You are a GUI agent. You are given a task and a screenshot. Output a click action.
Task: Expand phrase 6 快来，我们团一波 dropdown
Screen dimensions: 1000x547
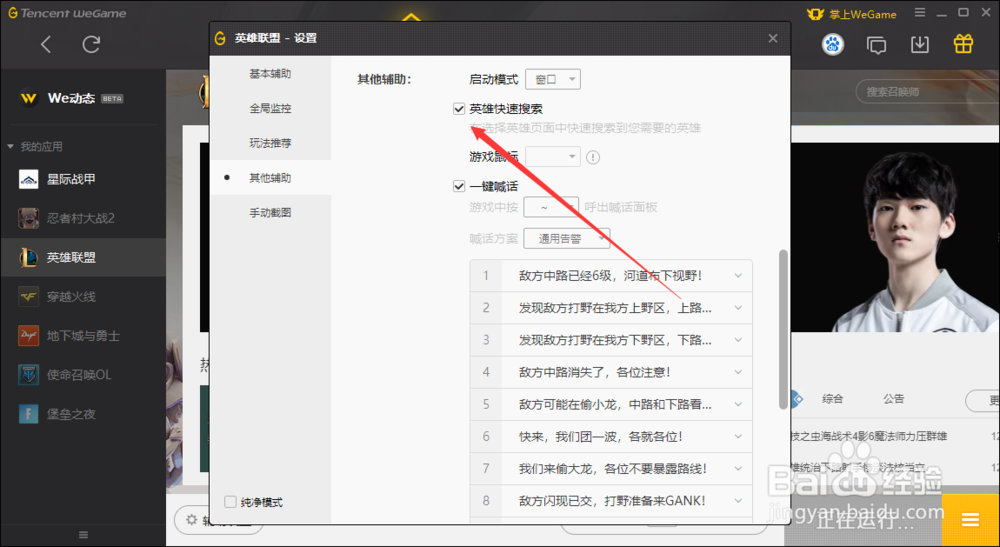[738, 437]
